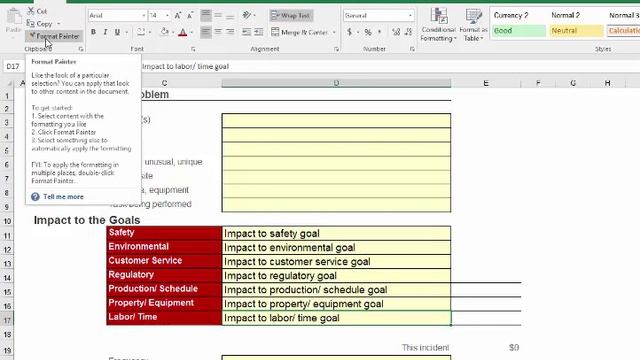Select red 'Property/ Equipment' label cell

click(164, 303)
